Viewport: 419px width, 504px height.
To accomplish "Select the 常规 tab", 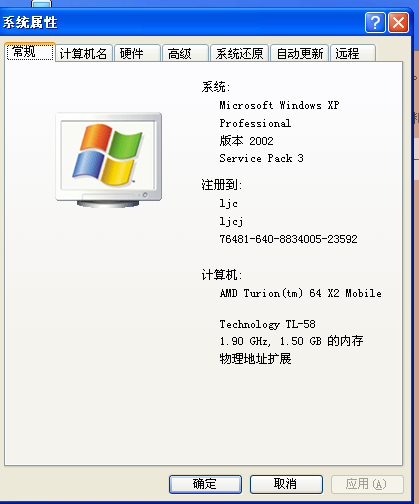I will [x=30, y=52].
